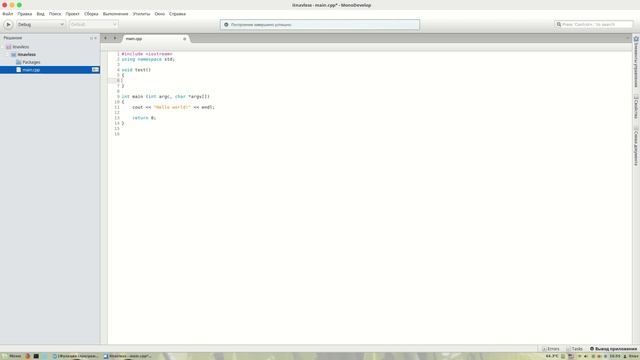This screenshot has height=360, width=640.
Task: Click the 'return 0;' line
Action: click(x=144, y=118)
